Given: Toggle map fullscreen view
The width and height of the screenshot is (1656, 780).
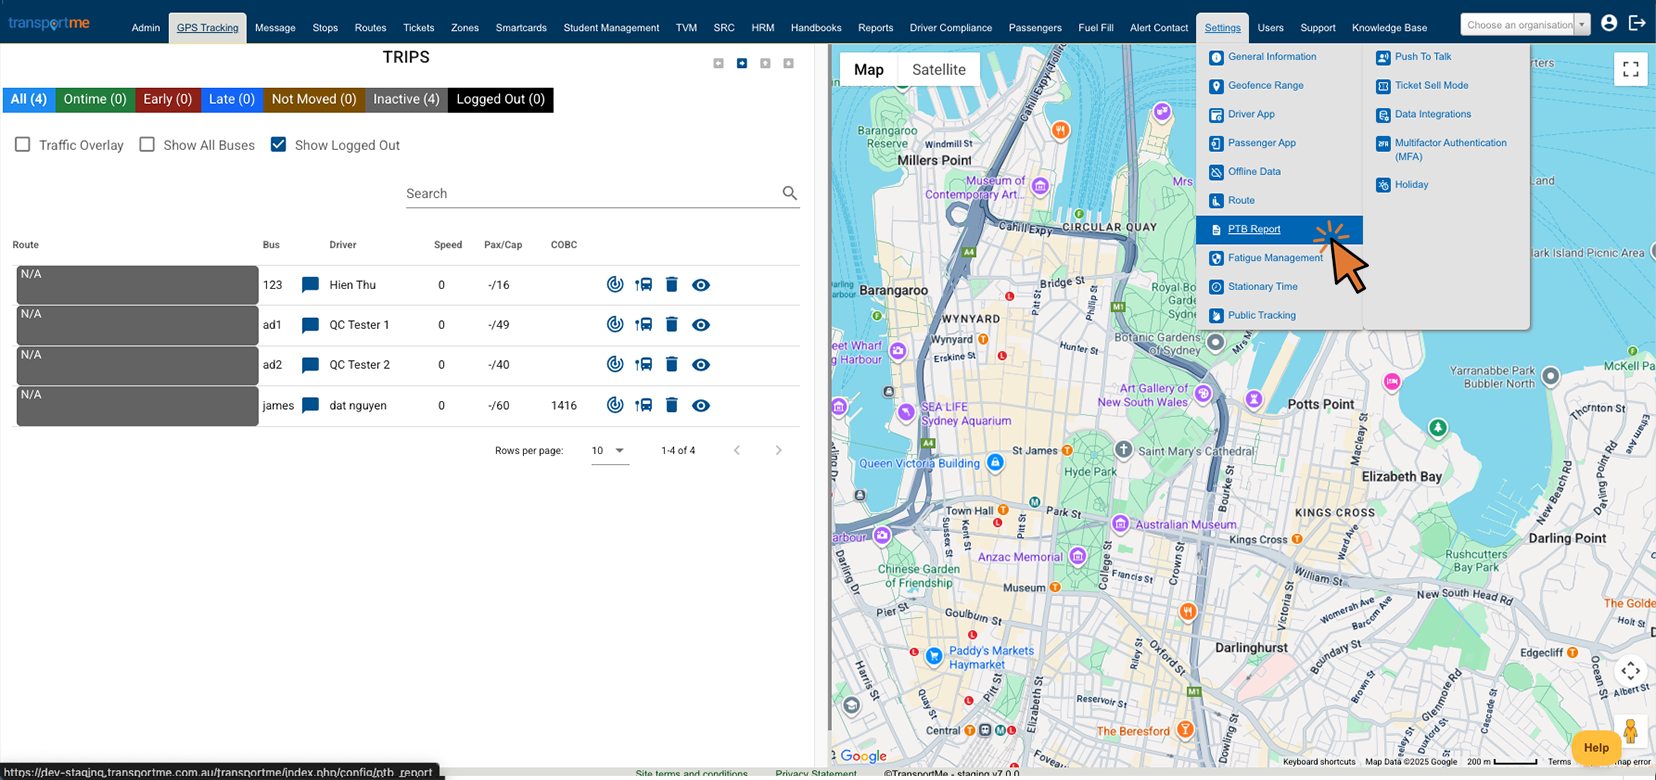Looking at the screenshot, I should pyautogui.click(x=1631, y=69).
